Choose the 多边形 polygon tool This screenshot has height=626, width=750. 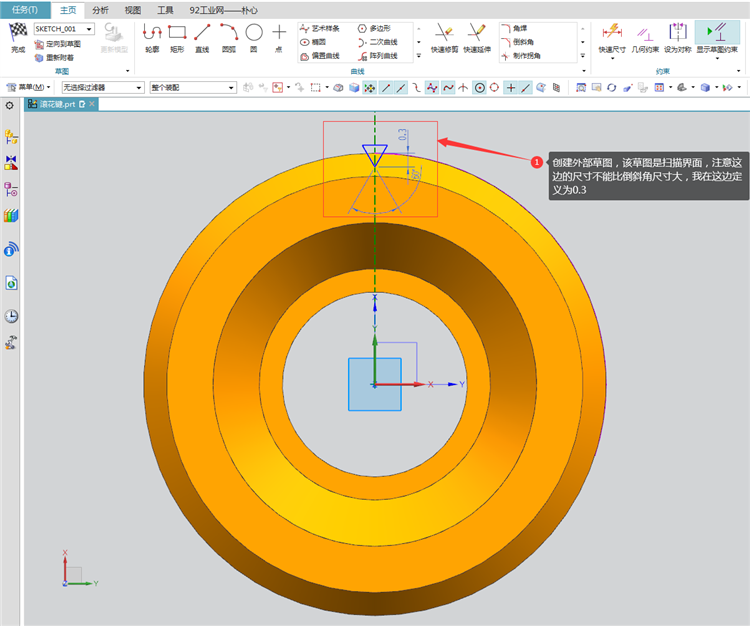coord(374,29)
